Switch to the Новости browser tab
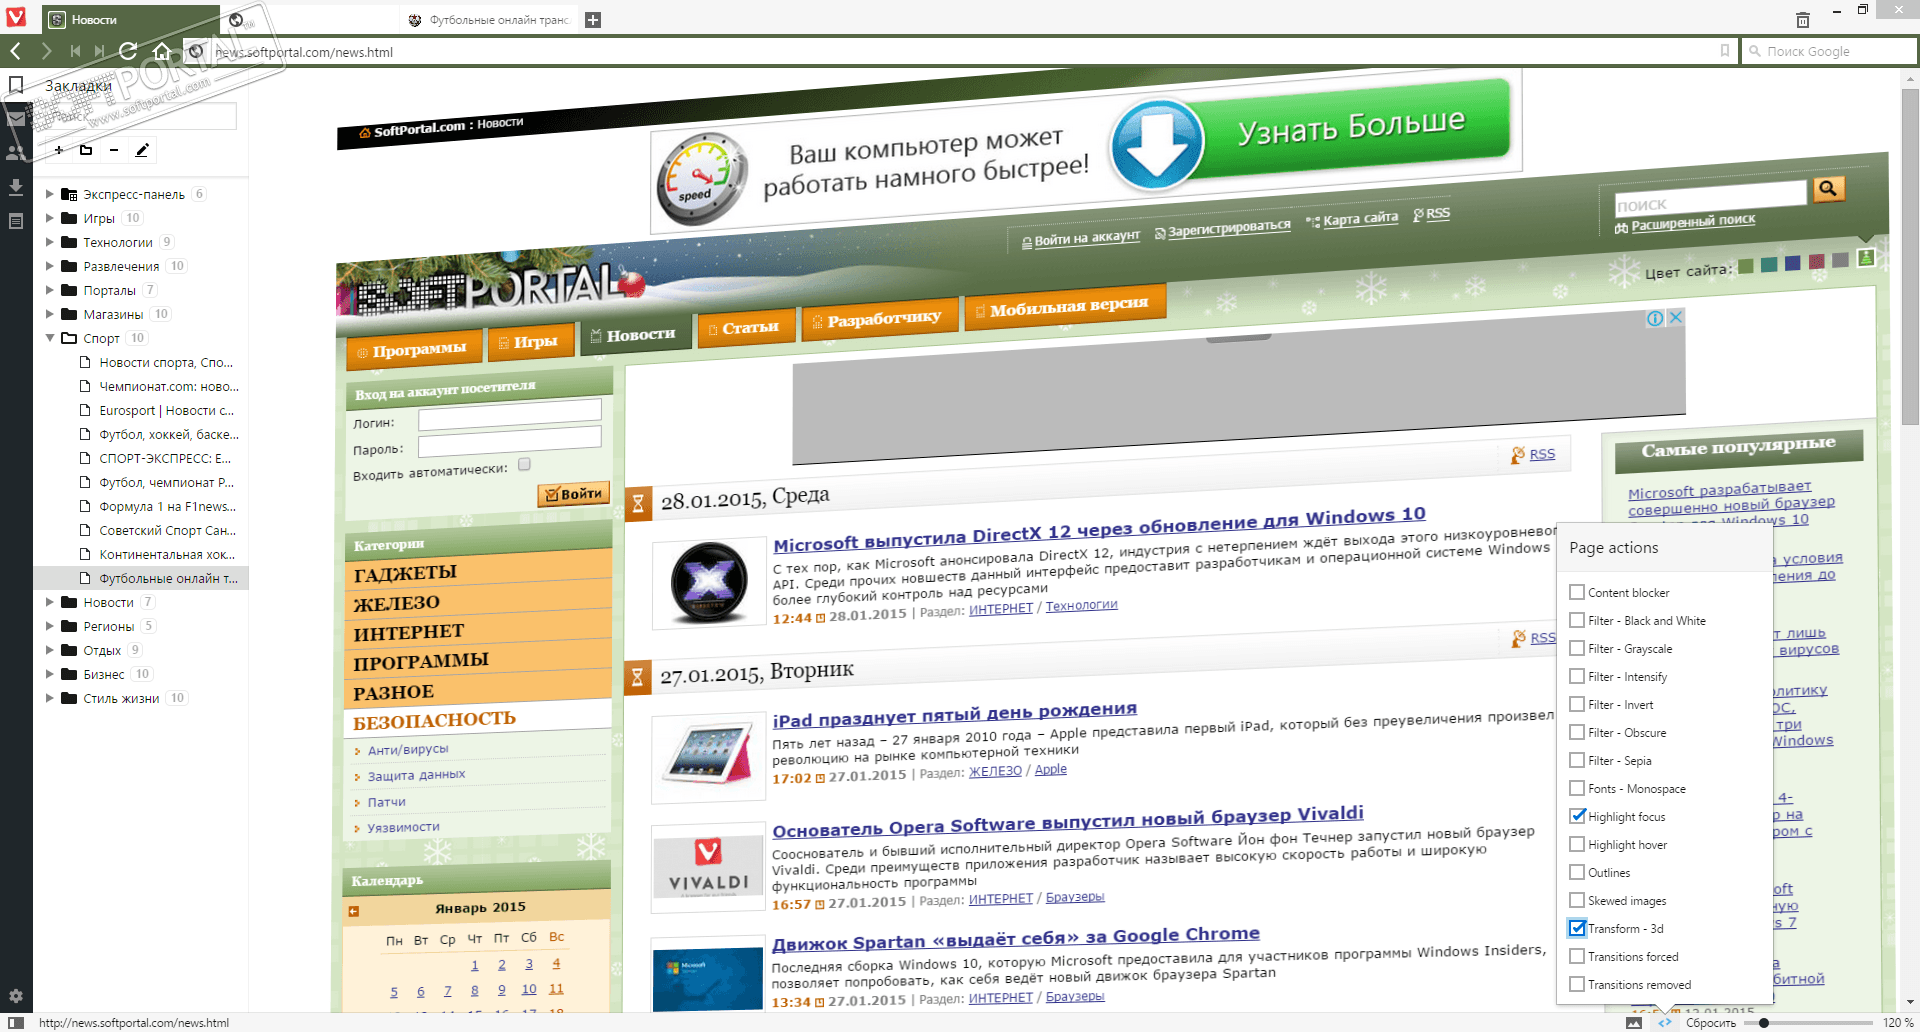This screenshot has height=1032, width=1920. point(131,20)
